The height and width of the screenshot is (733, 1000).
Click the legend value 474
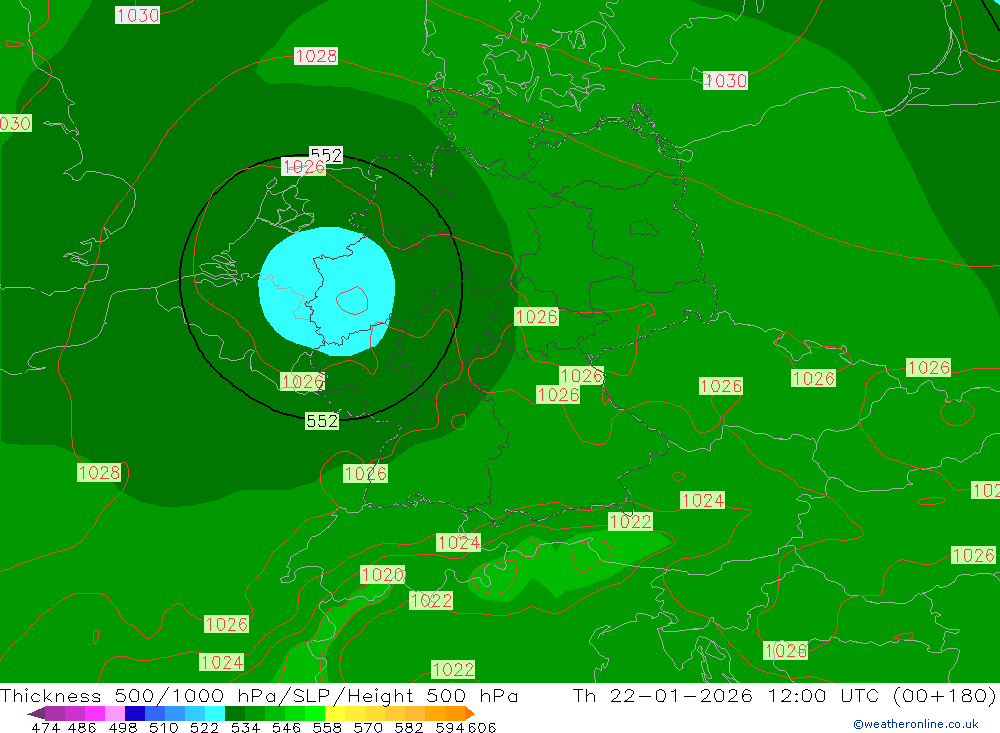[x=45, y=727]
